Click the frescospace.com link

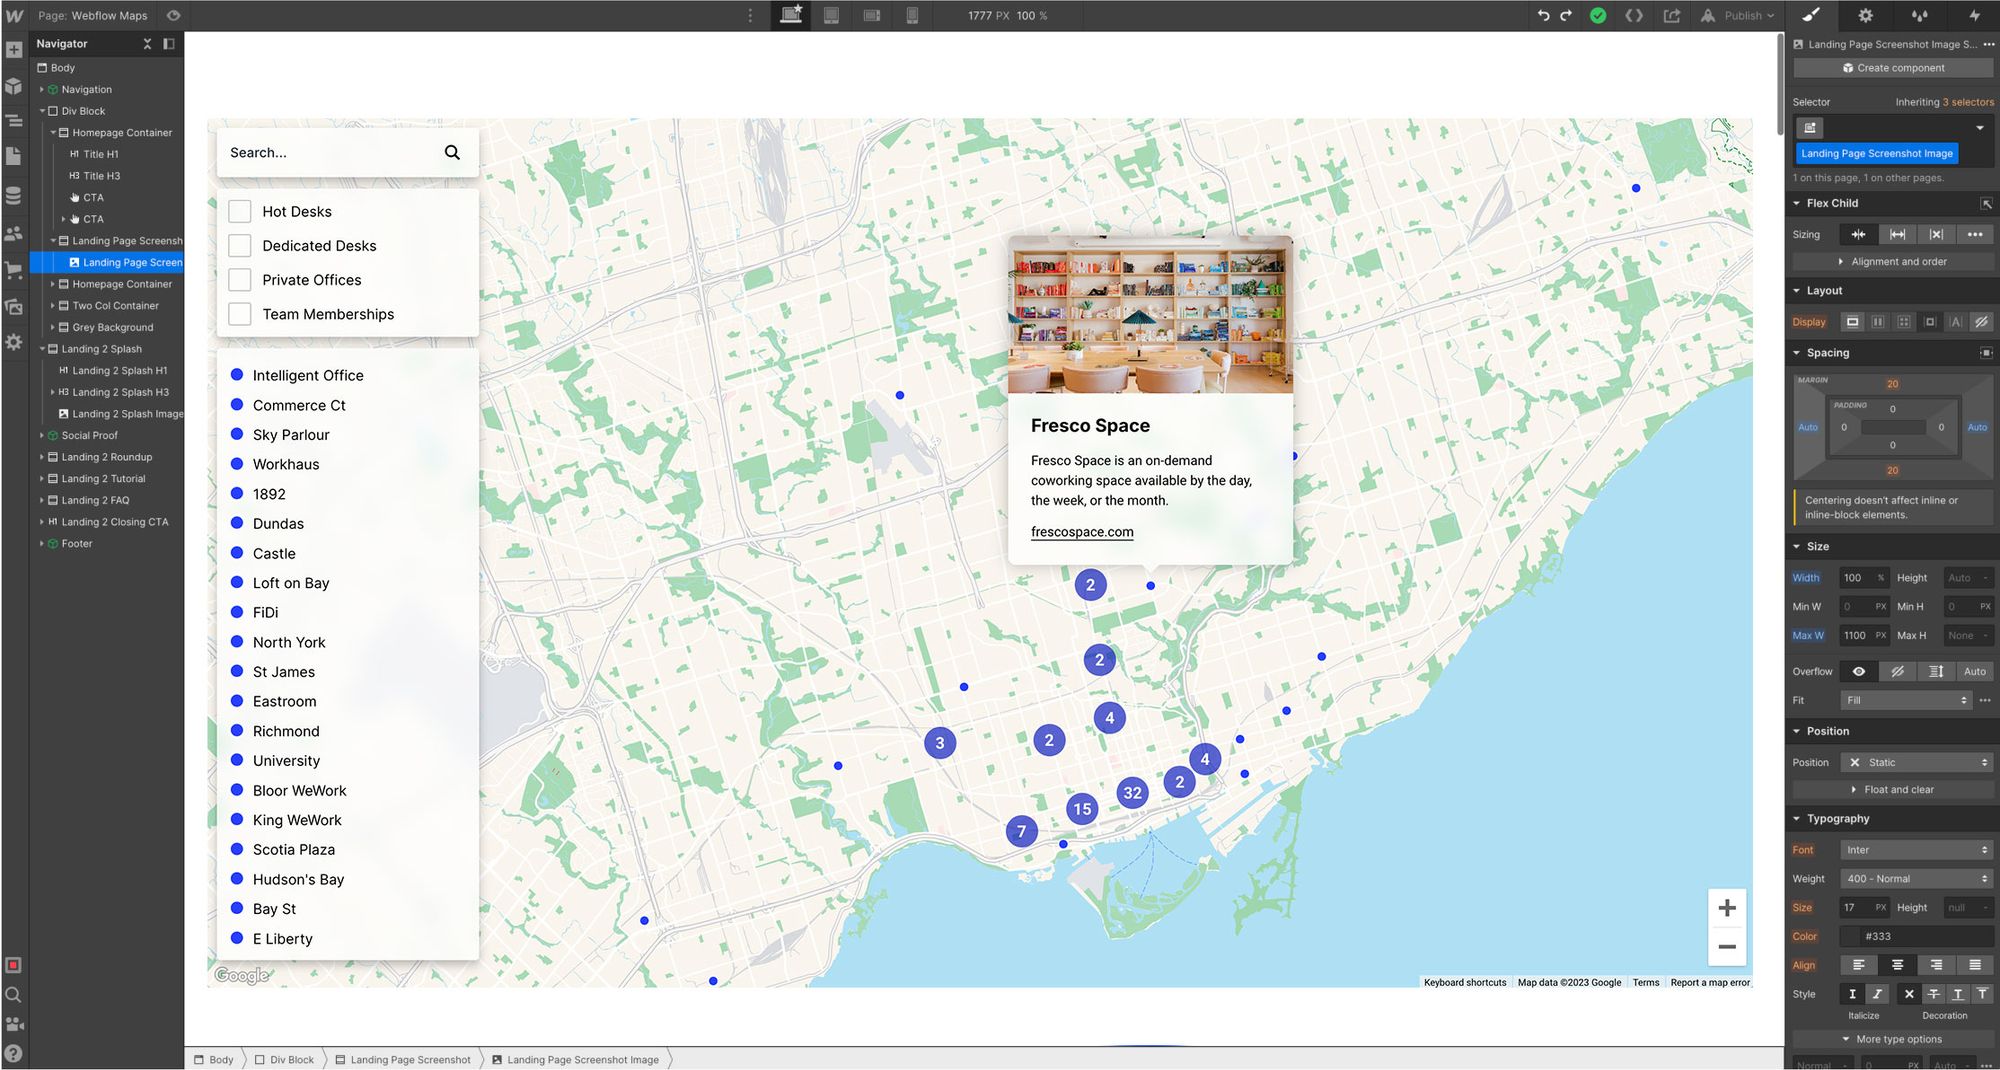(x=1081, y=532)
